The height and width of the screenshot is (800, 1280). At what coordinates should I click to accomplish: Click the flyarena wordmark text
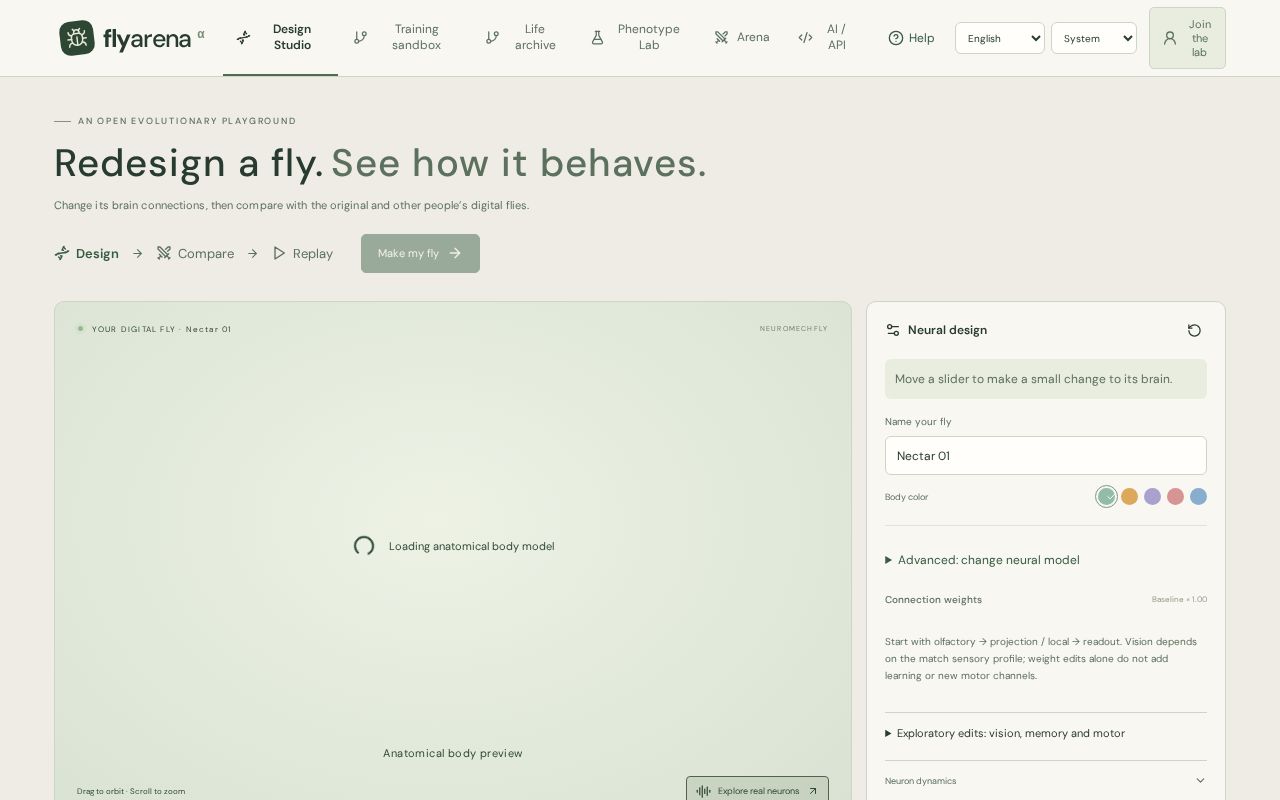pos(147,39)
